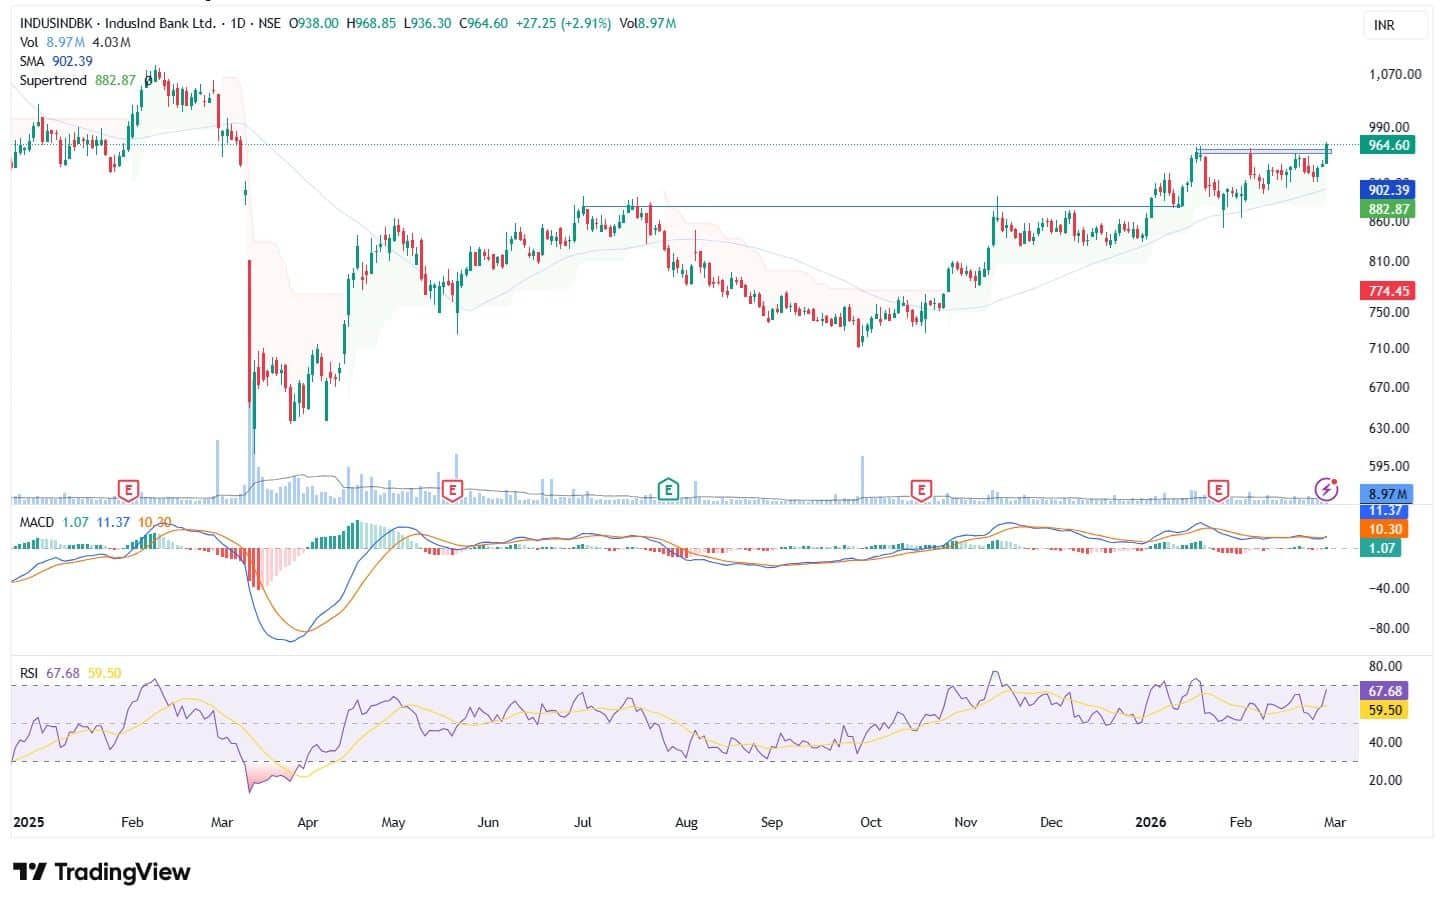Image resolution: width=1444 pixels, height=906 pixels.
Task: Click the close value C964.60 in the legend
Action: [x=484, y=23]
